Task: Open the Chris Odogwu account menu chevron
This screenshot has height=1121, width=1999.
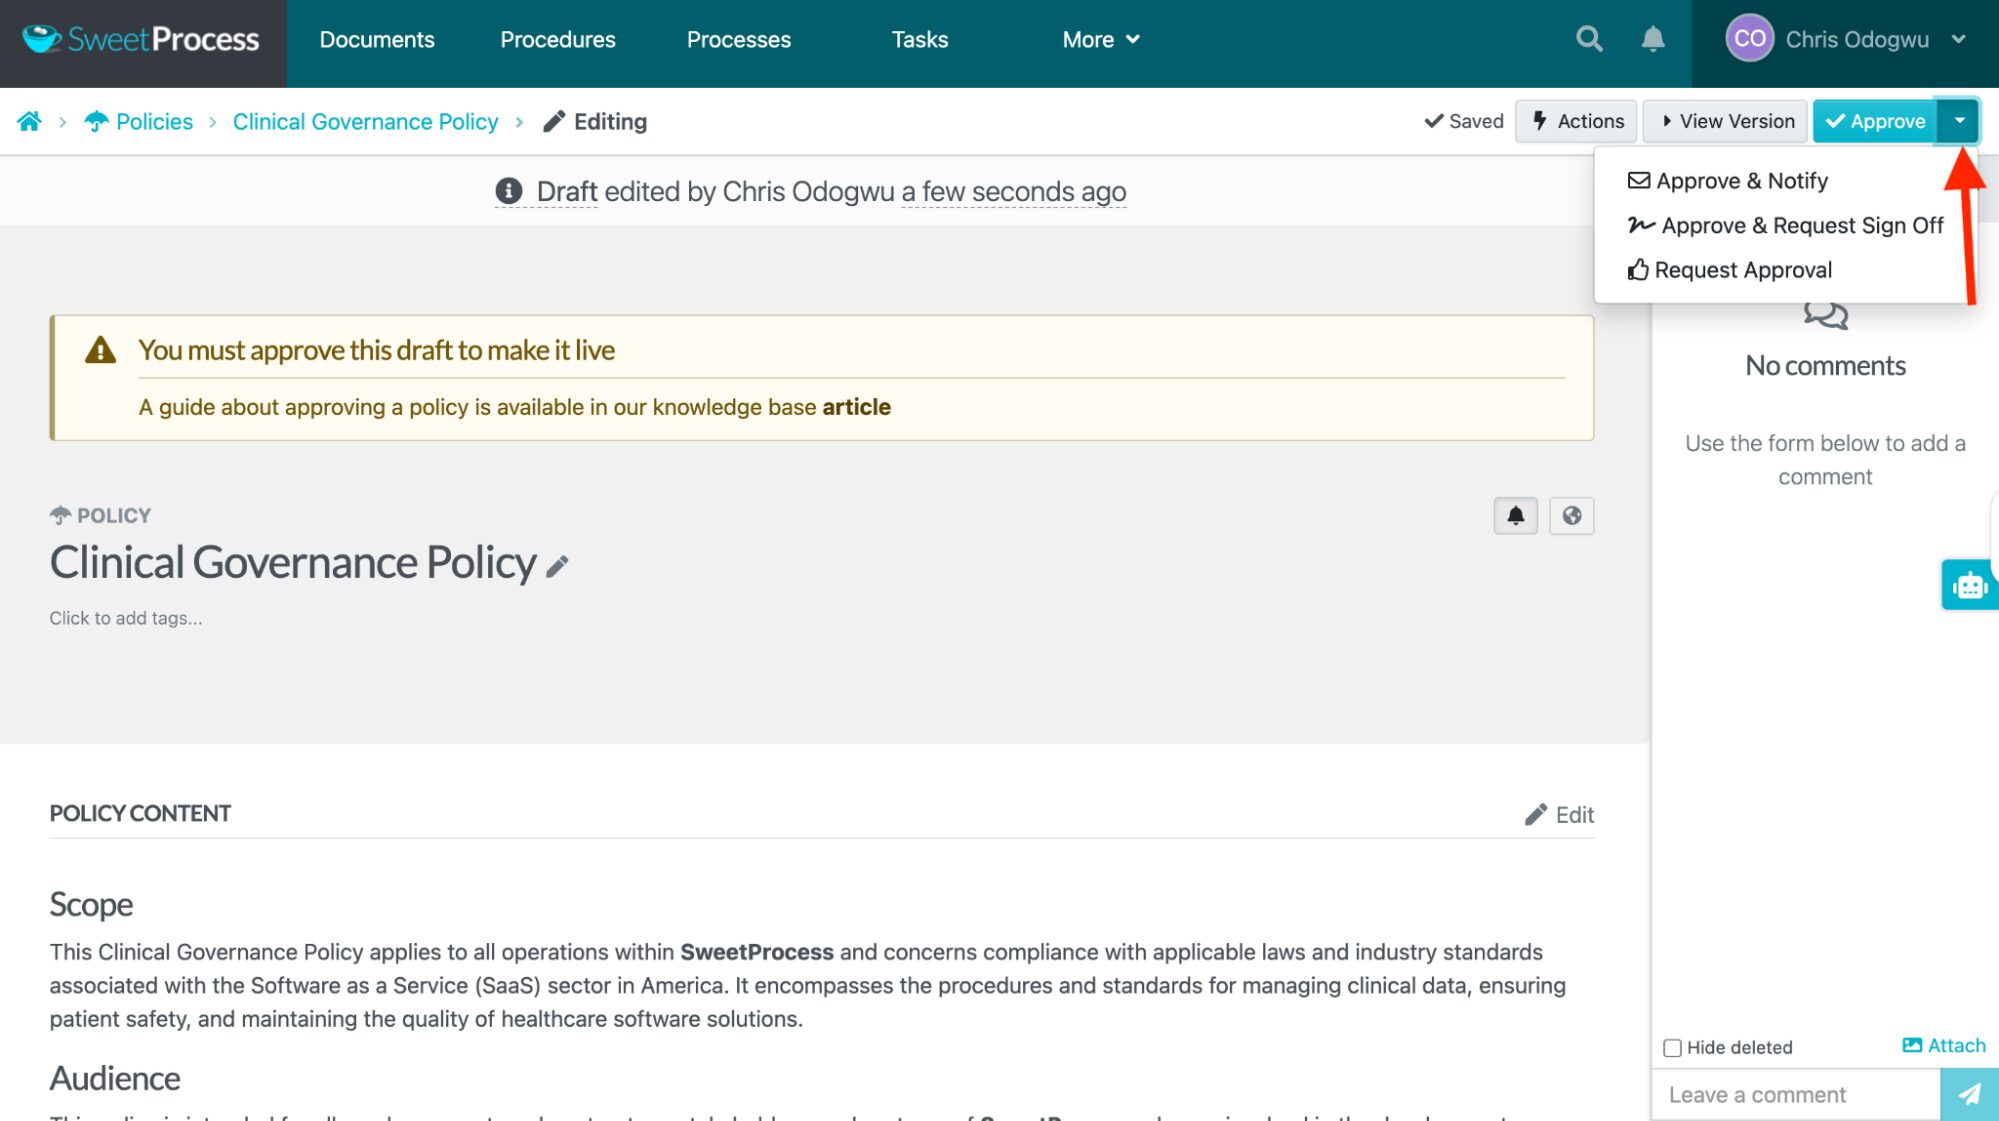Action: pos(1958,40)
